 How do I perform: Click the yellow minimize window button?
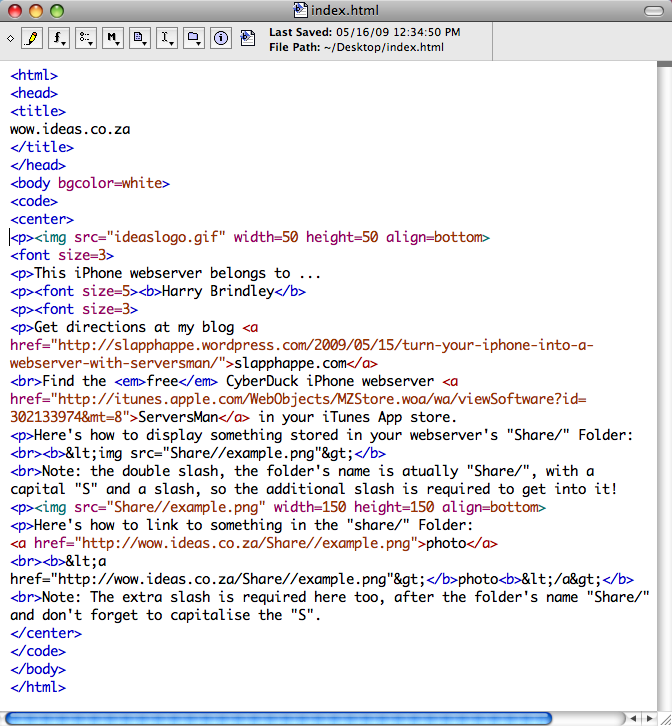(35, 10)
